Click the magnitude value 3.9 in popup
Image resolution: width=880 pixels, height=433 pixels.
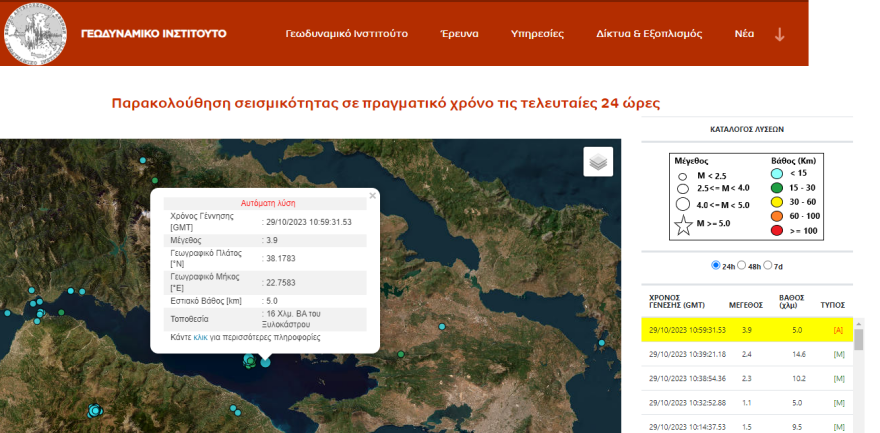pyautogui.click(x=271, y=241)
